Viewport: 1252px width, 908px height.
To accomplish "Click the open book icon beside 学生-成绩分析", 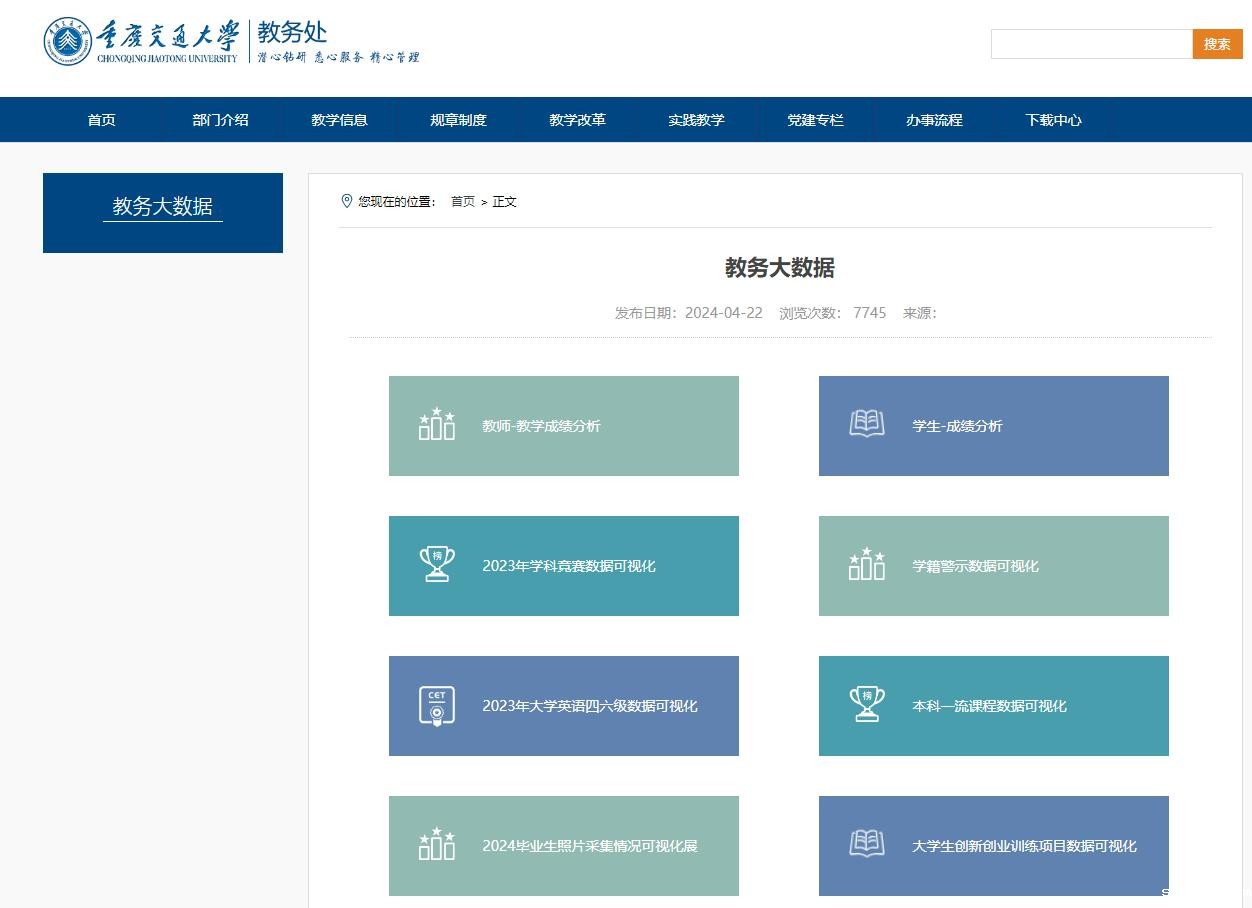I will [x=867, y=424].
